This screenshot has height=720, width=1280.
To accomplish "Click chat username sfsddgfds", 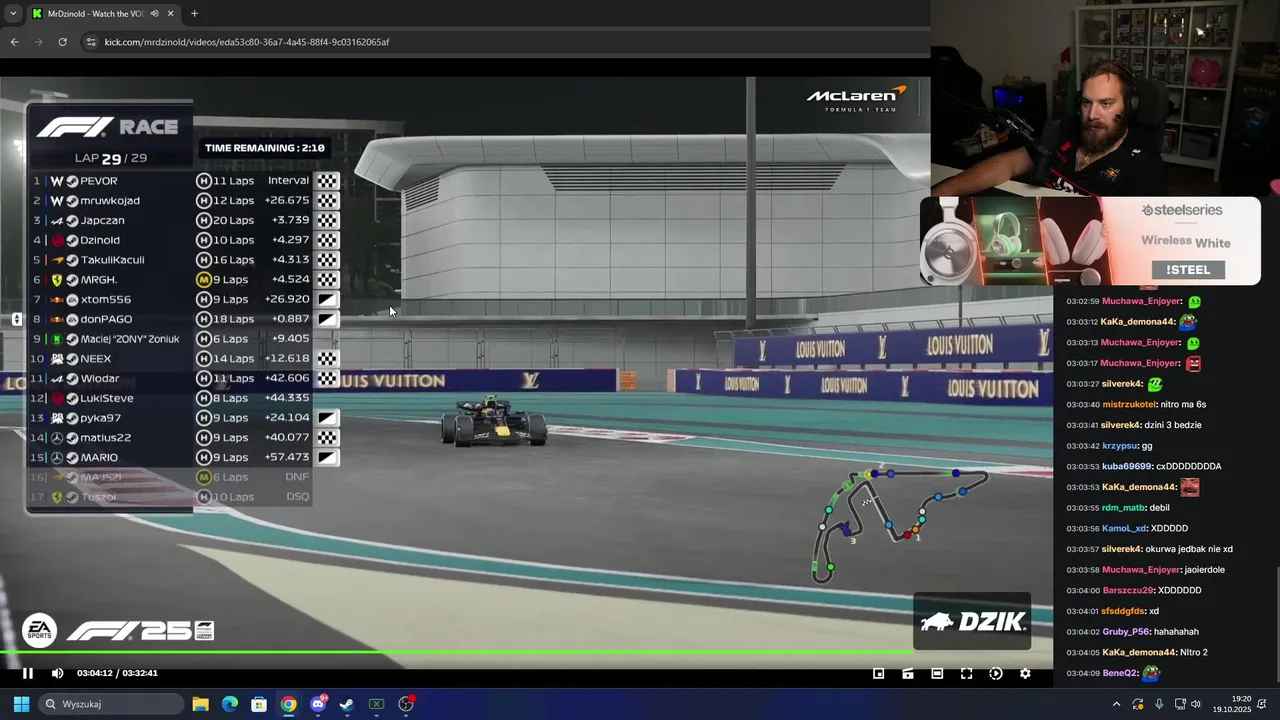I will click(x=1123, y=611).
